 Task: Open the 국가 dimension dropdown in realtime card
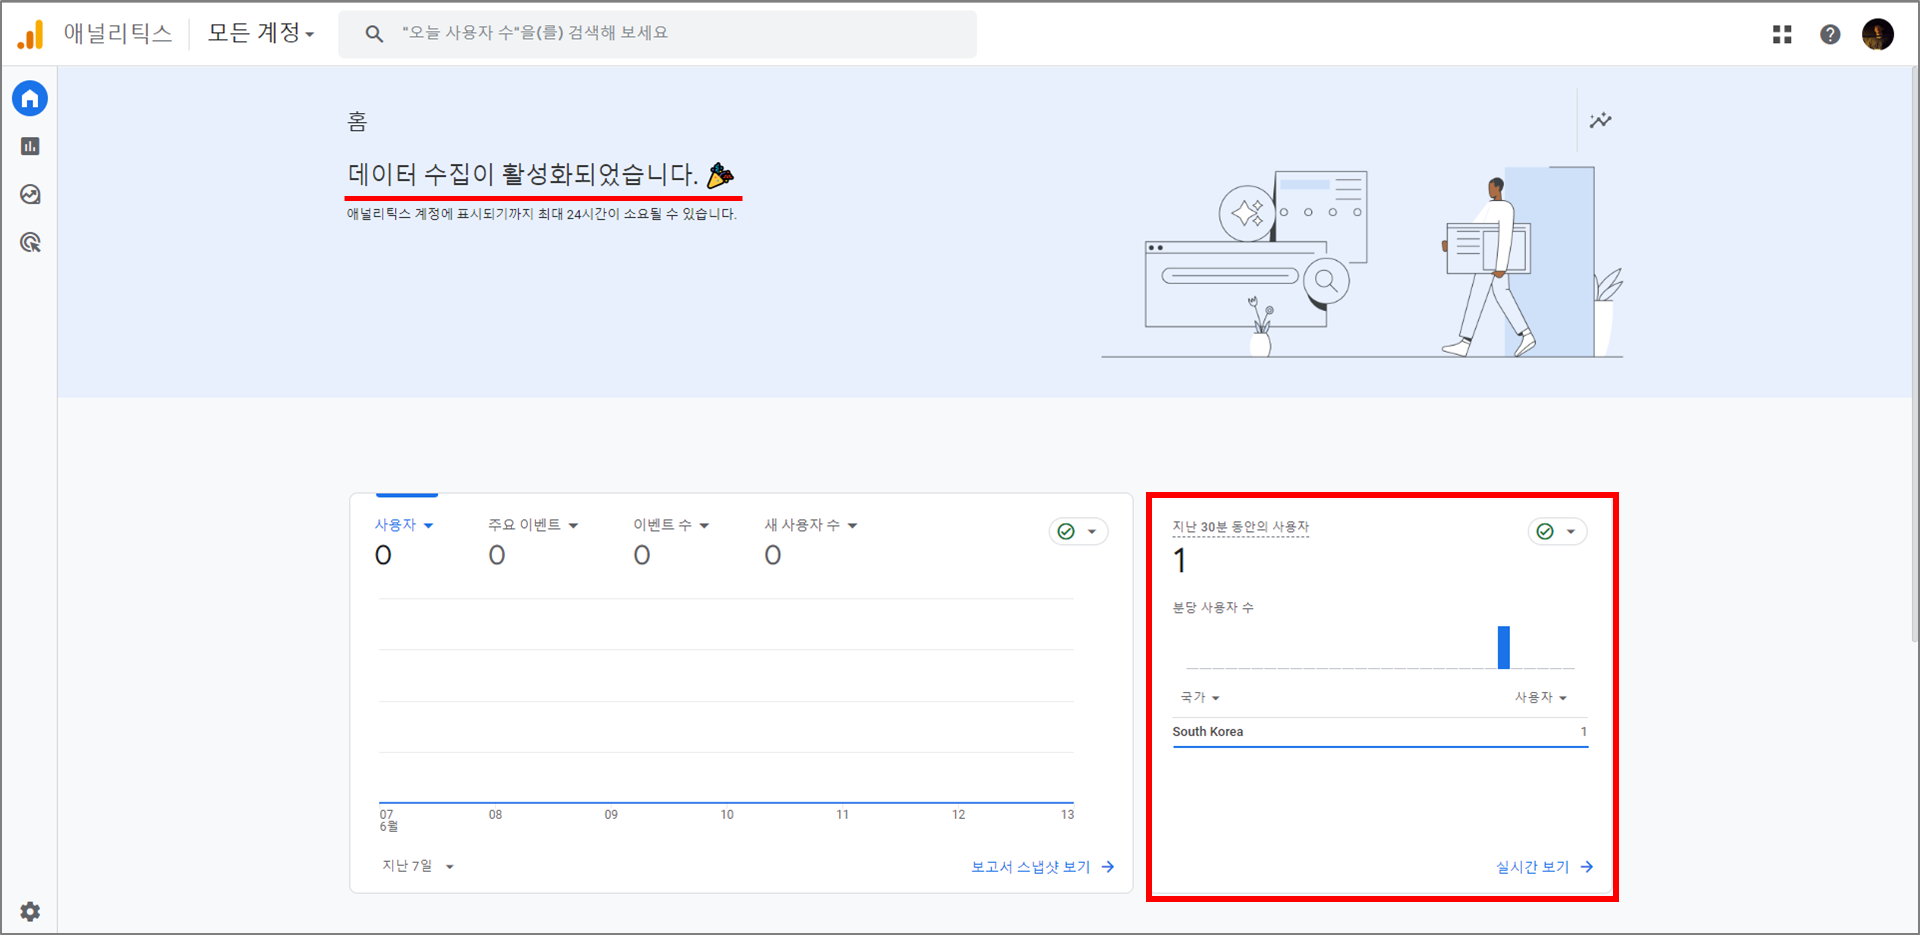pos(1199,697)
